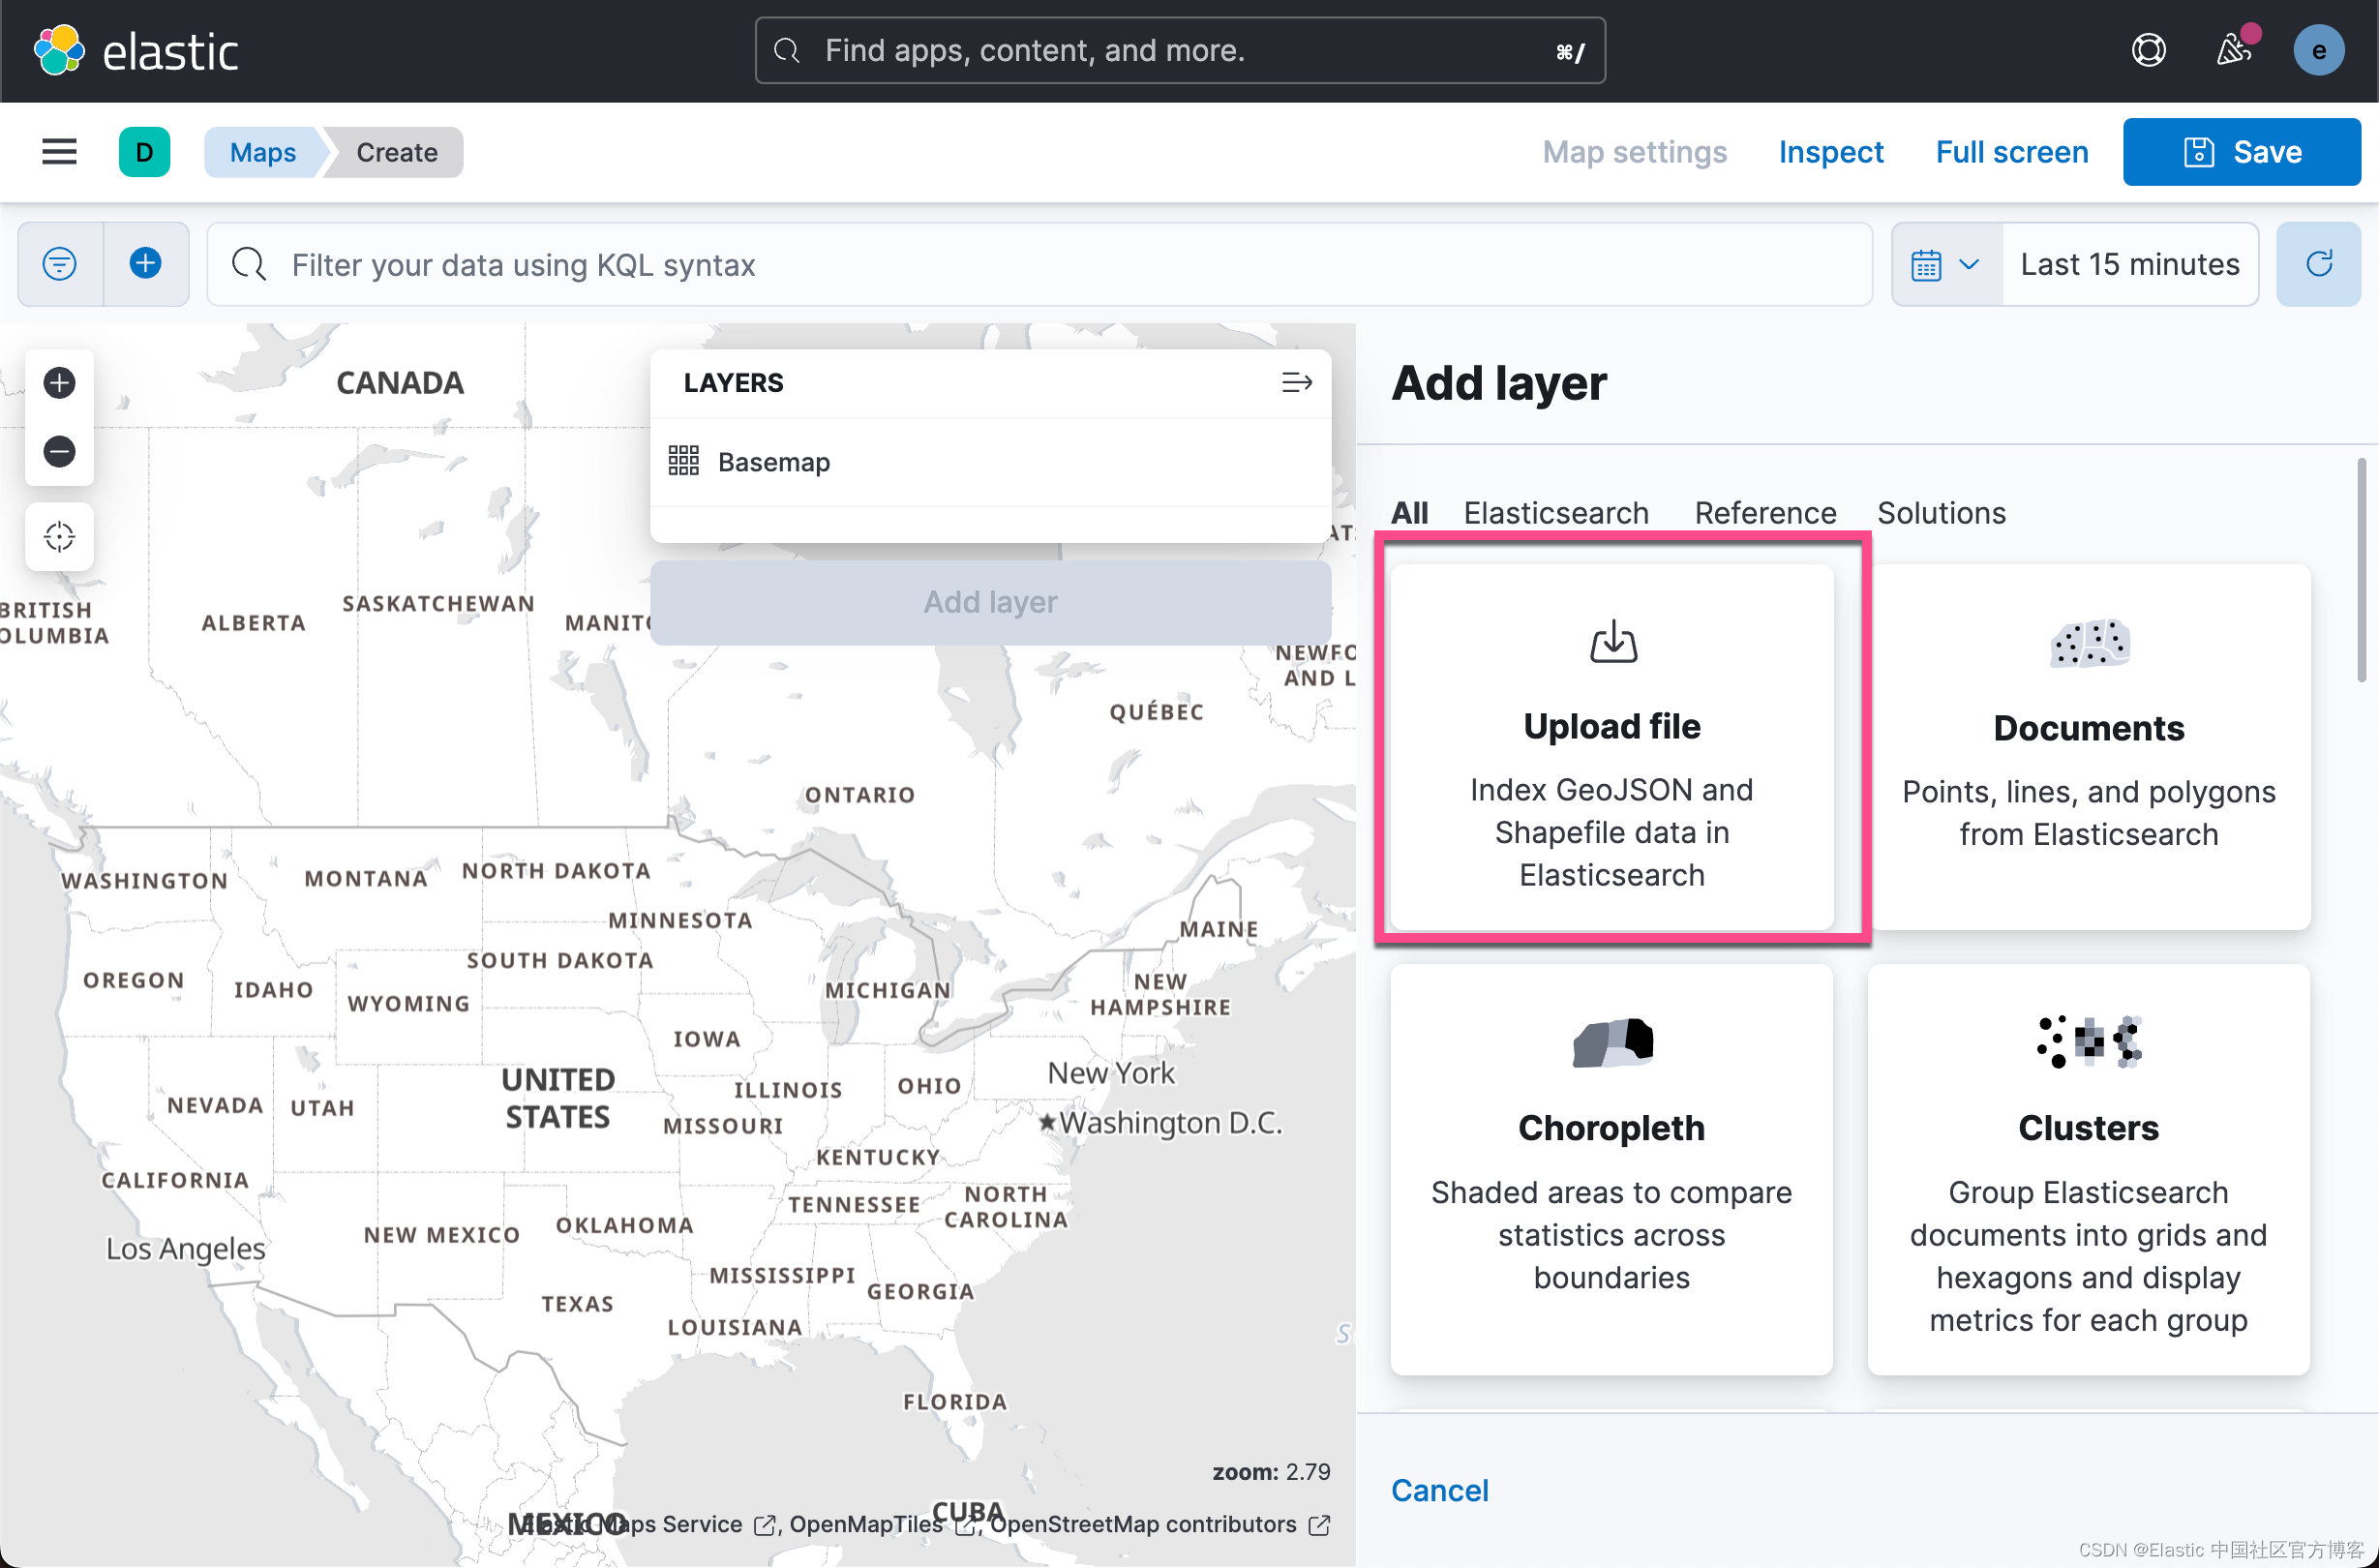
Task: Click the Basemap grid icon
Action: pos(684,460)
